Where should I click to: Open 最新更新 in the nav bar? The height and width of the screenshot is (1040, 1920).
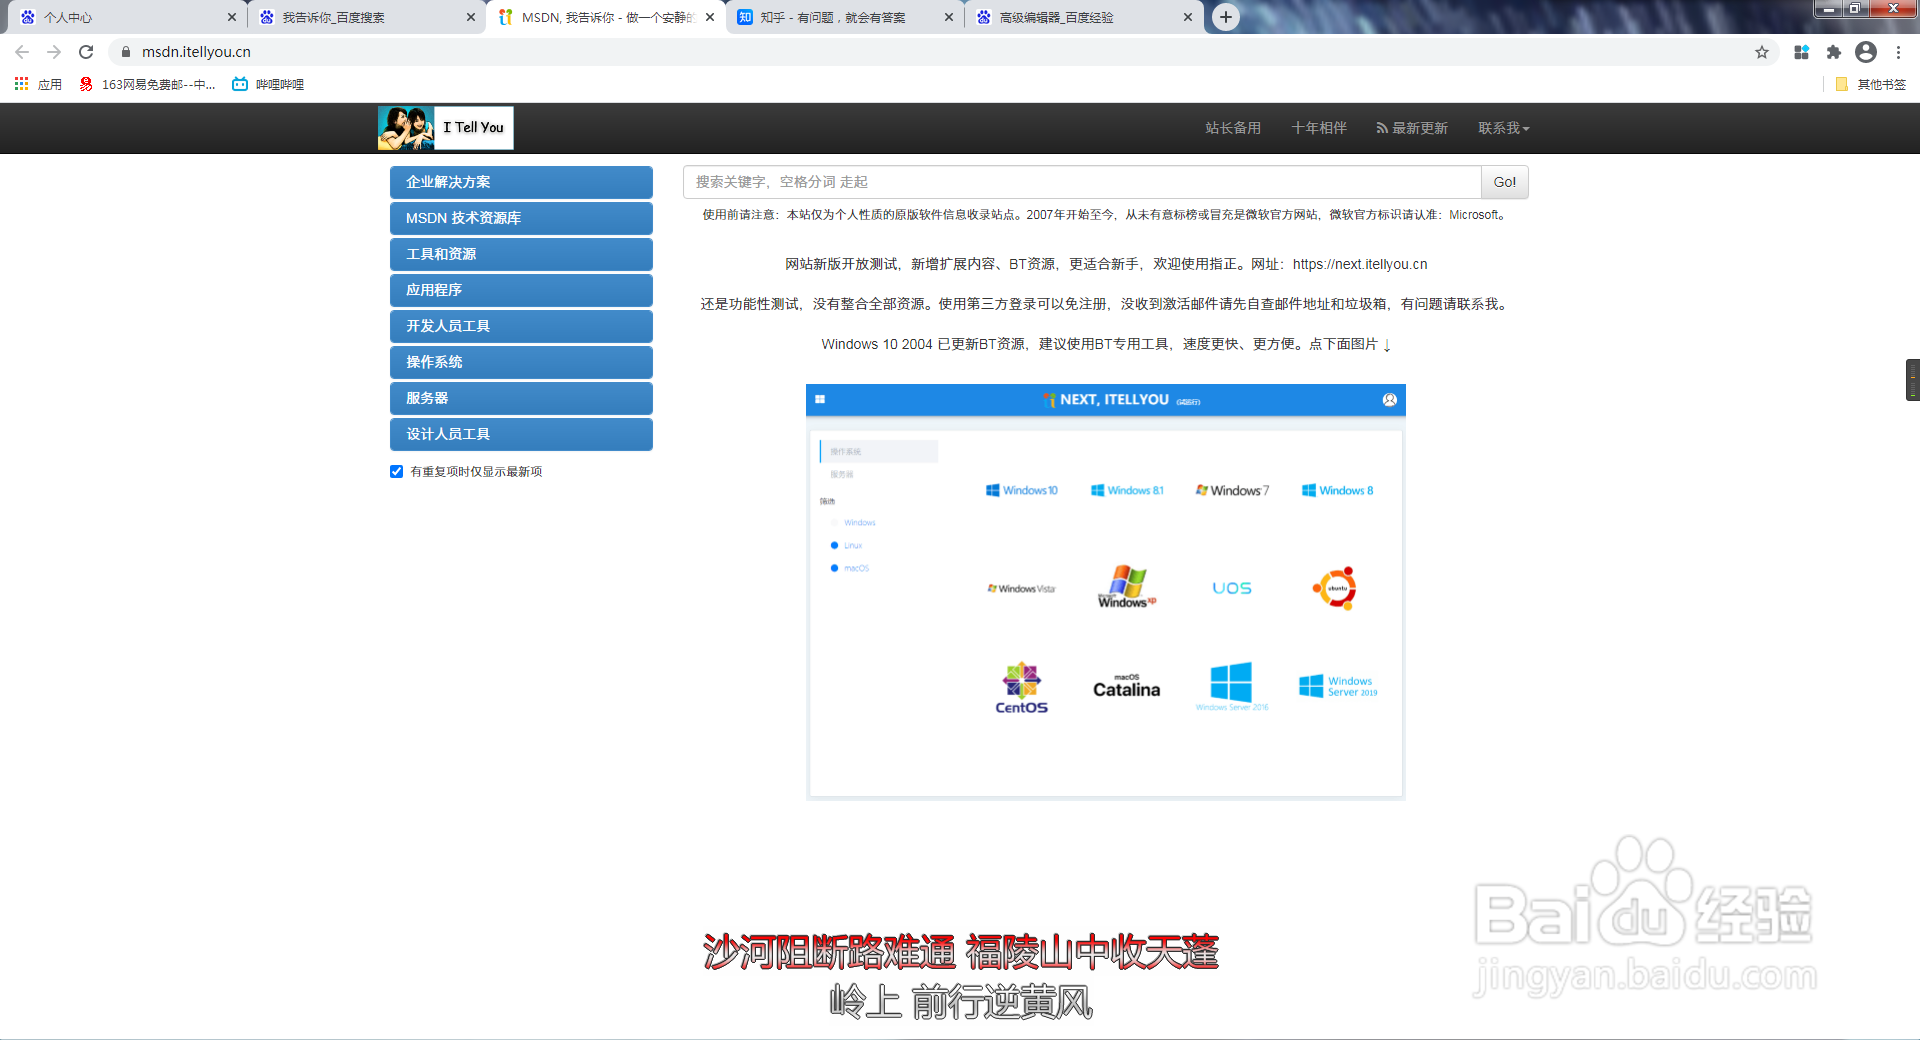pos(1412,128)
